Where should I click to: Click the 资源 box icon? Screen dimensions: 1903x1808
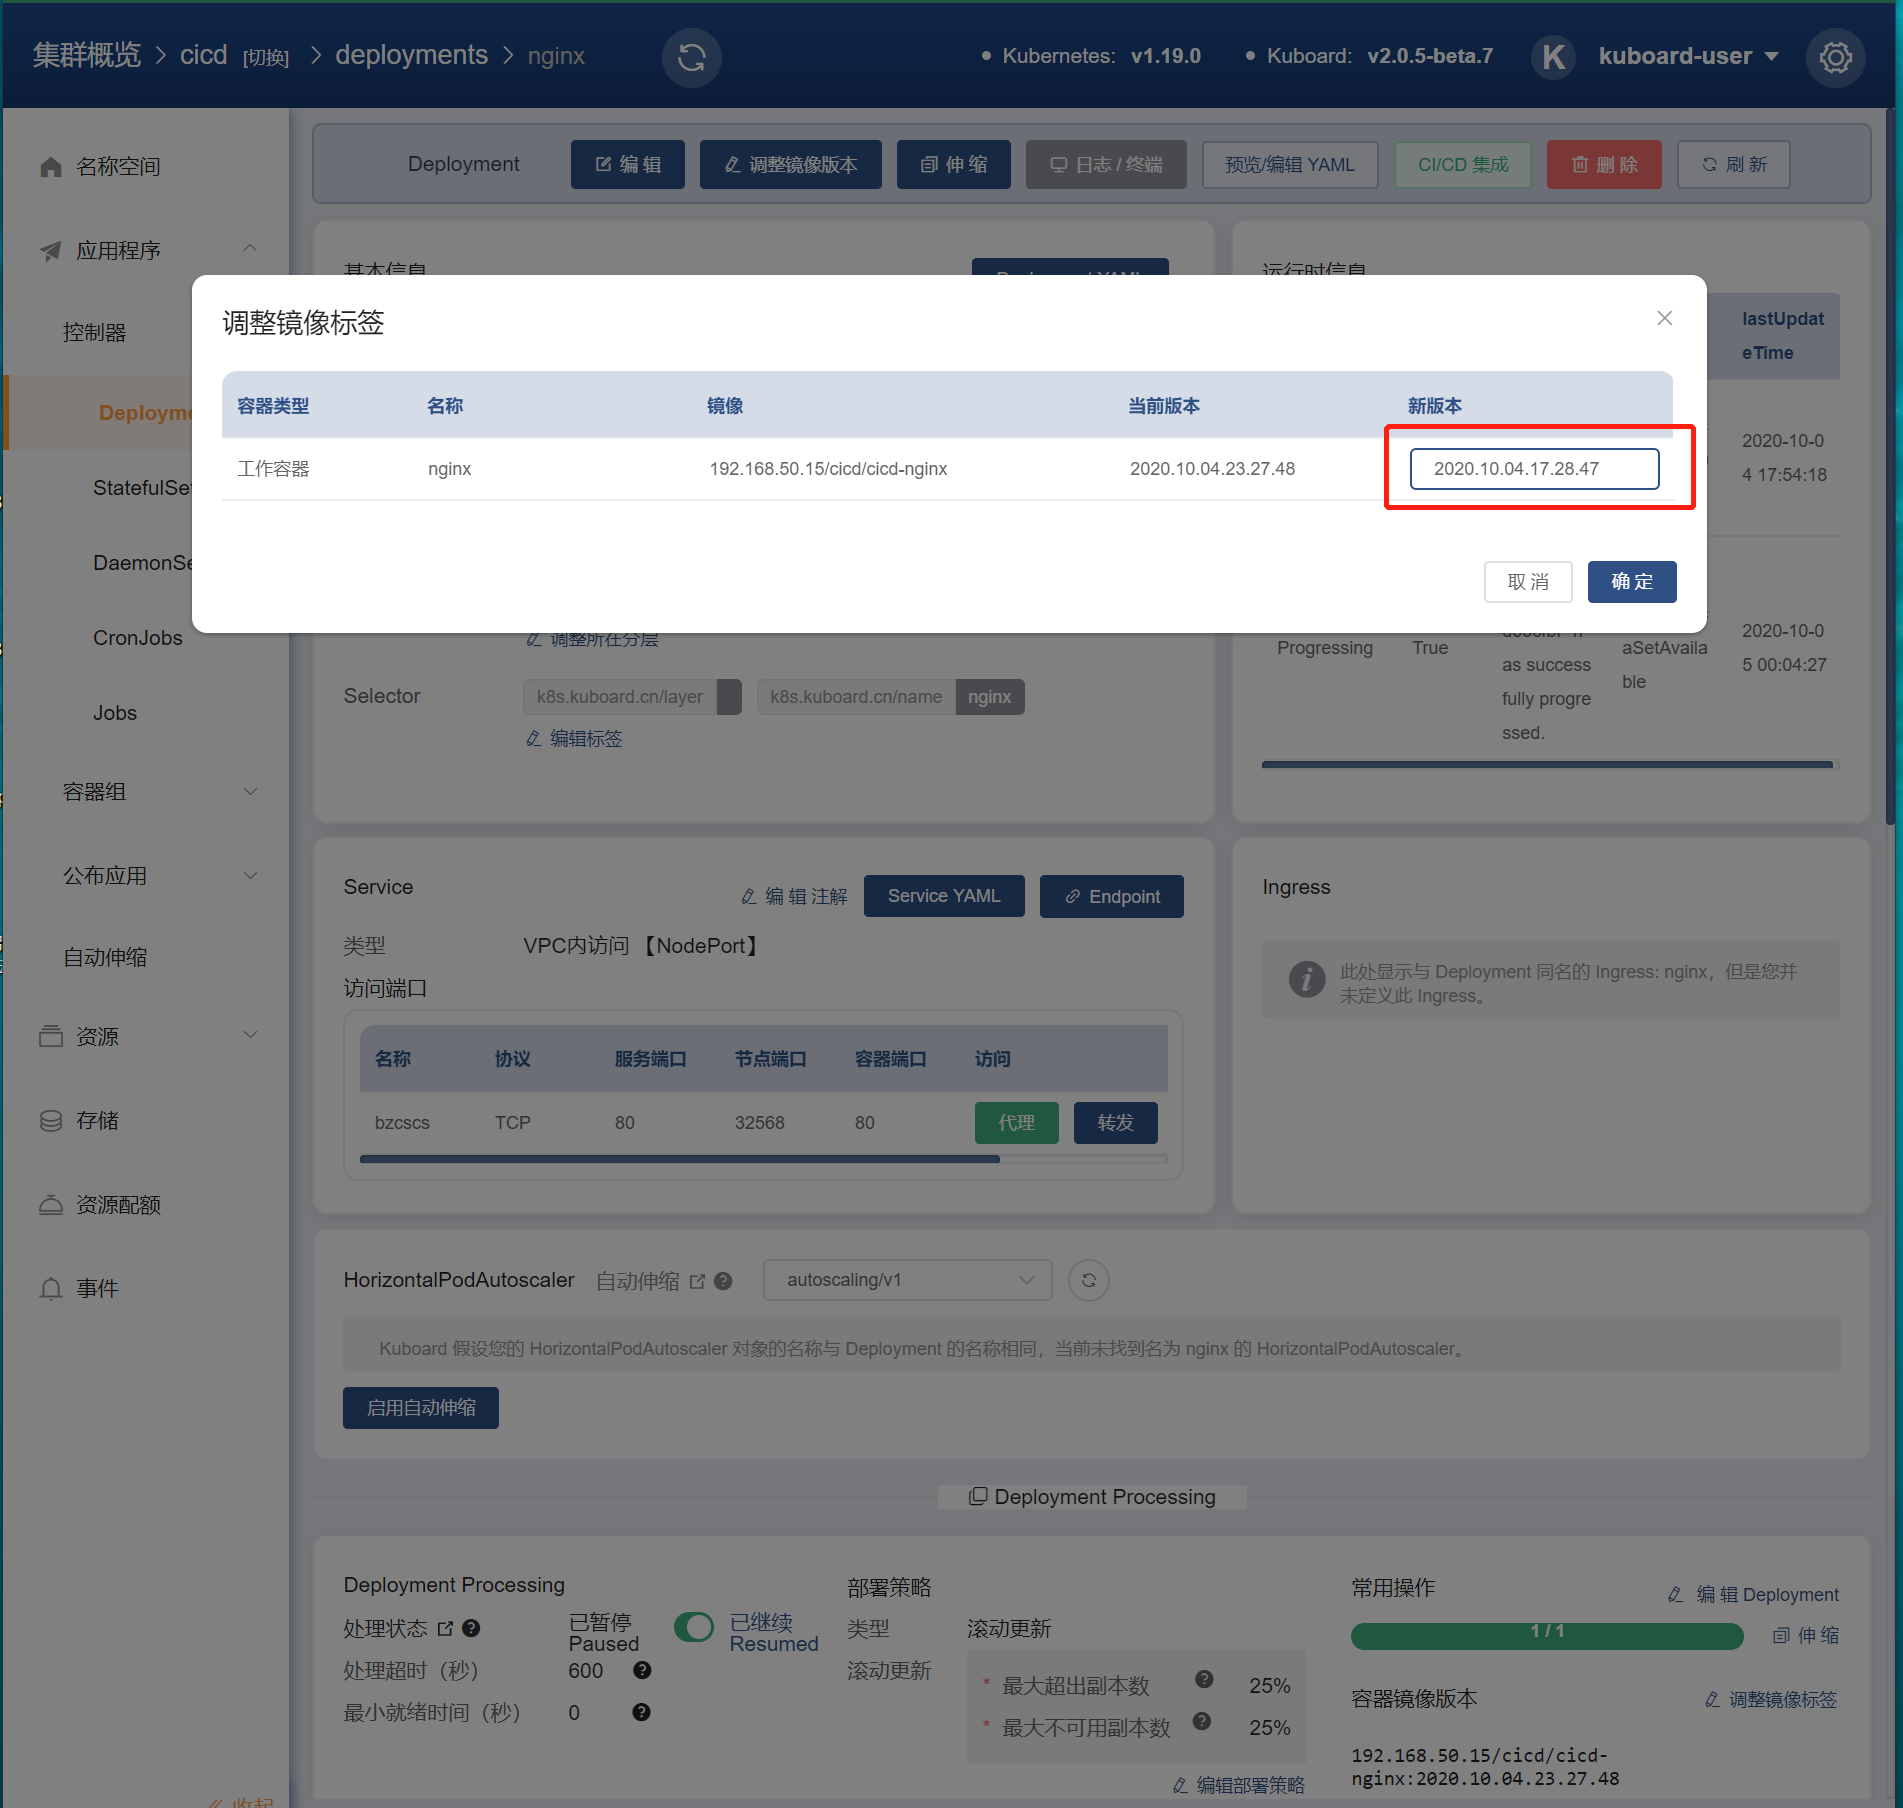[x=51, y=1036]
